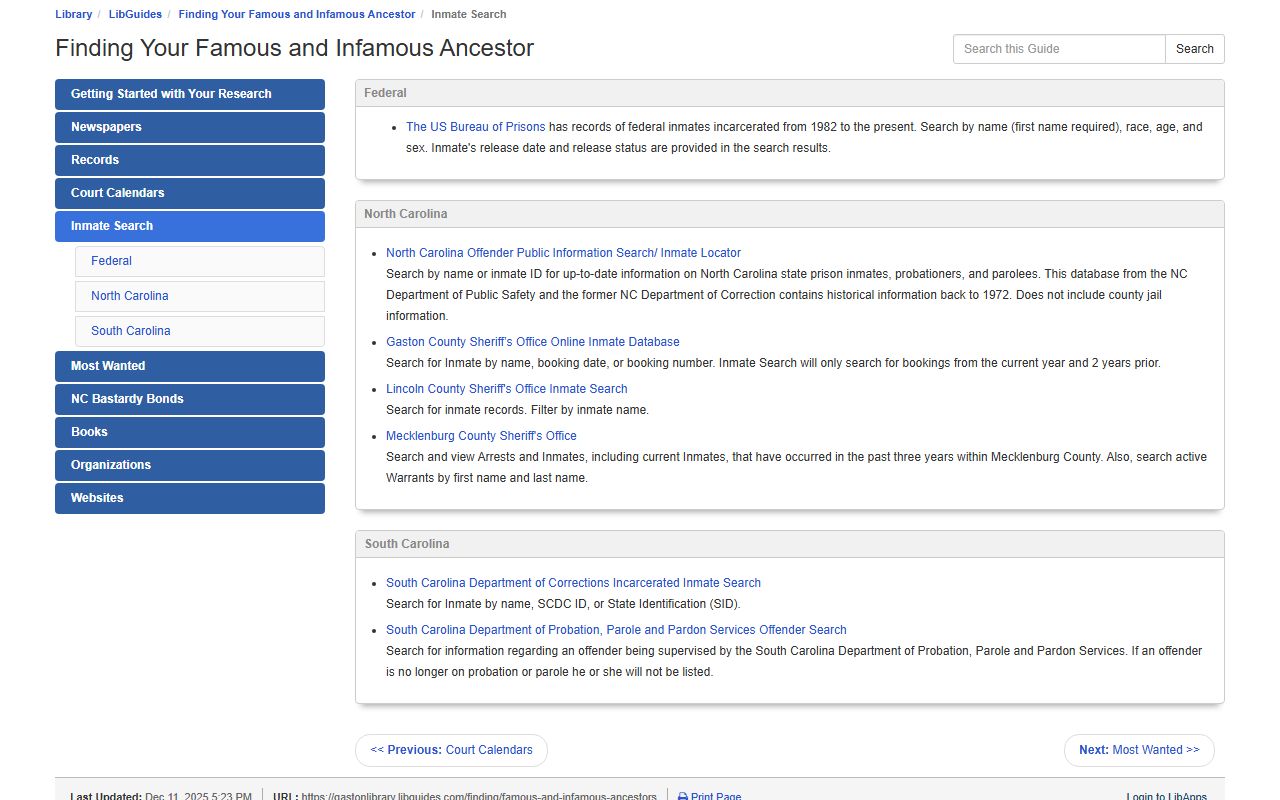Click the Print Page printer icon

click(683, 796)
